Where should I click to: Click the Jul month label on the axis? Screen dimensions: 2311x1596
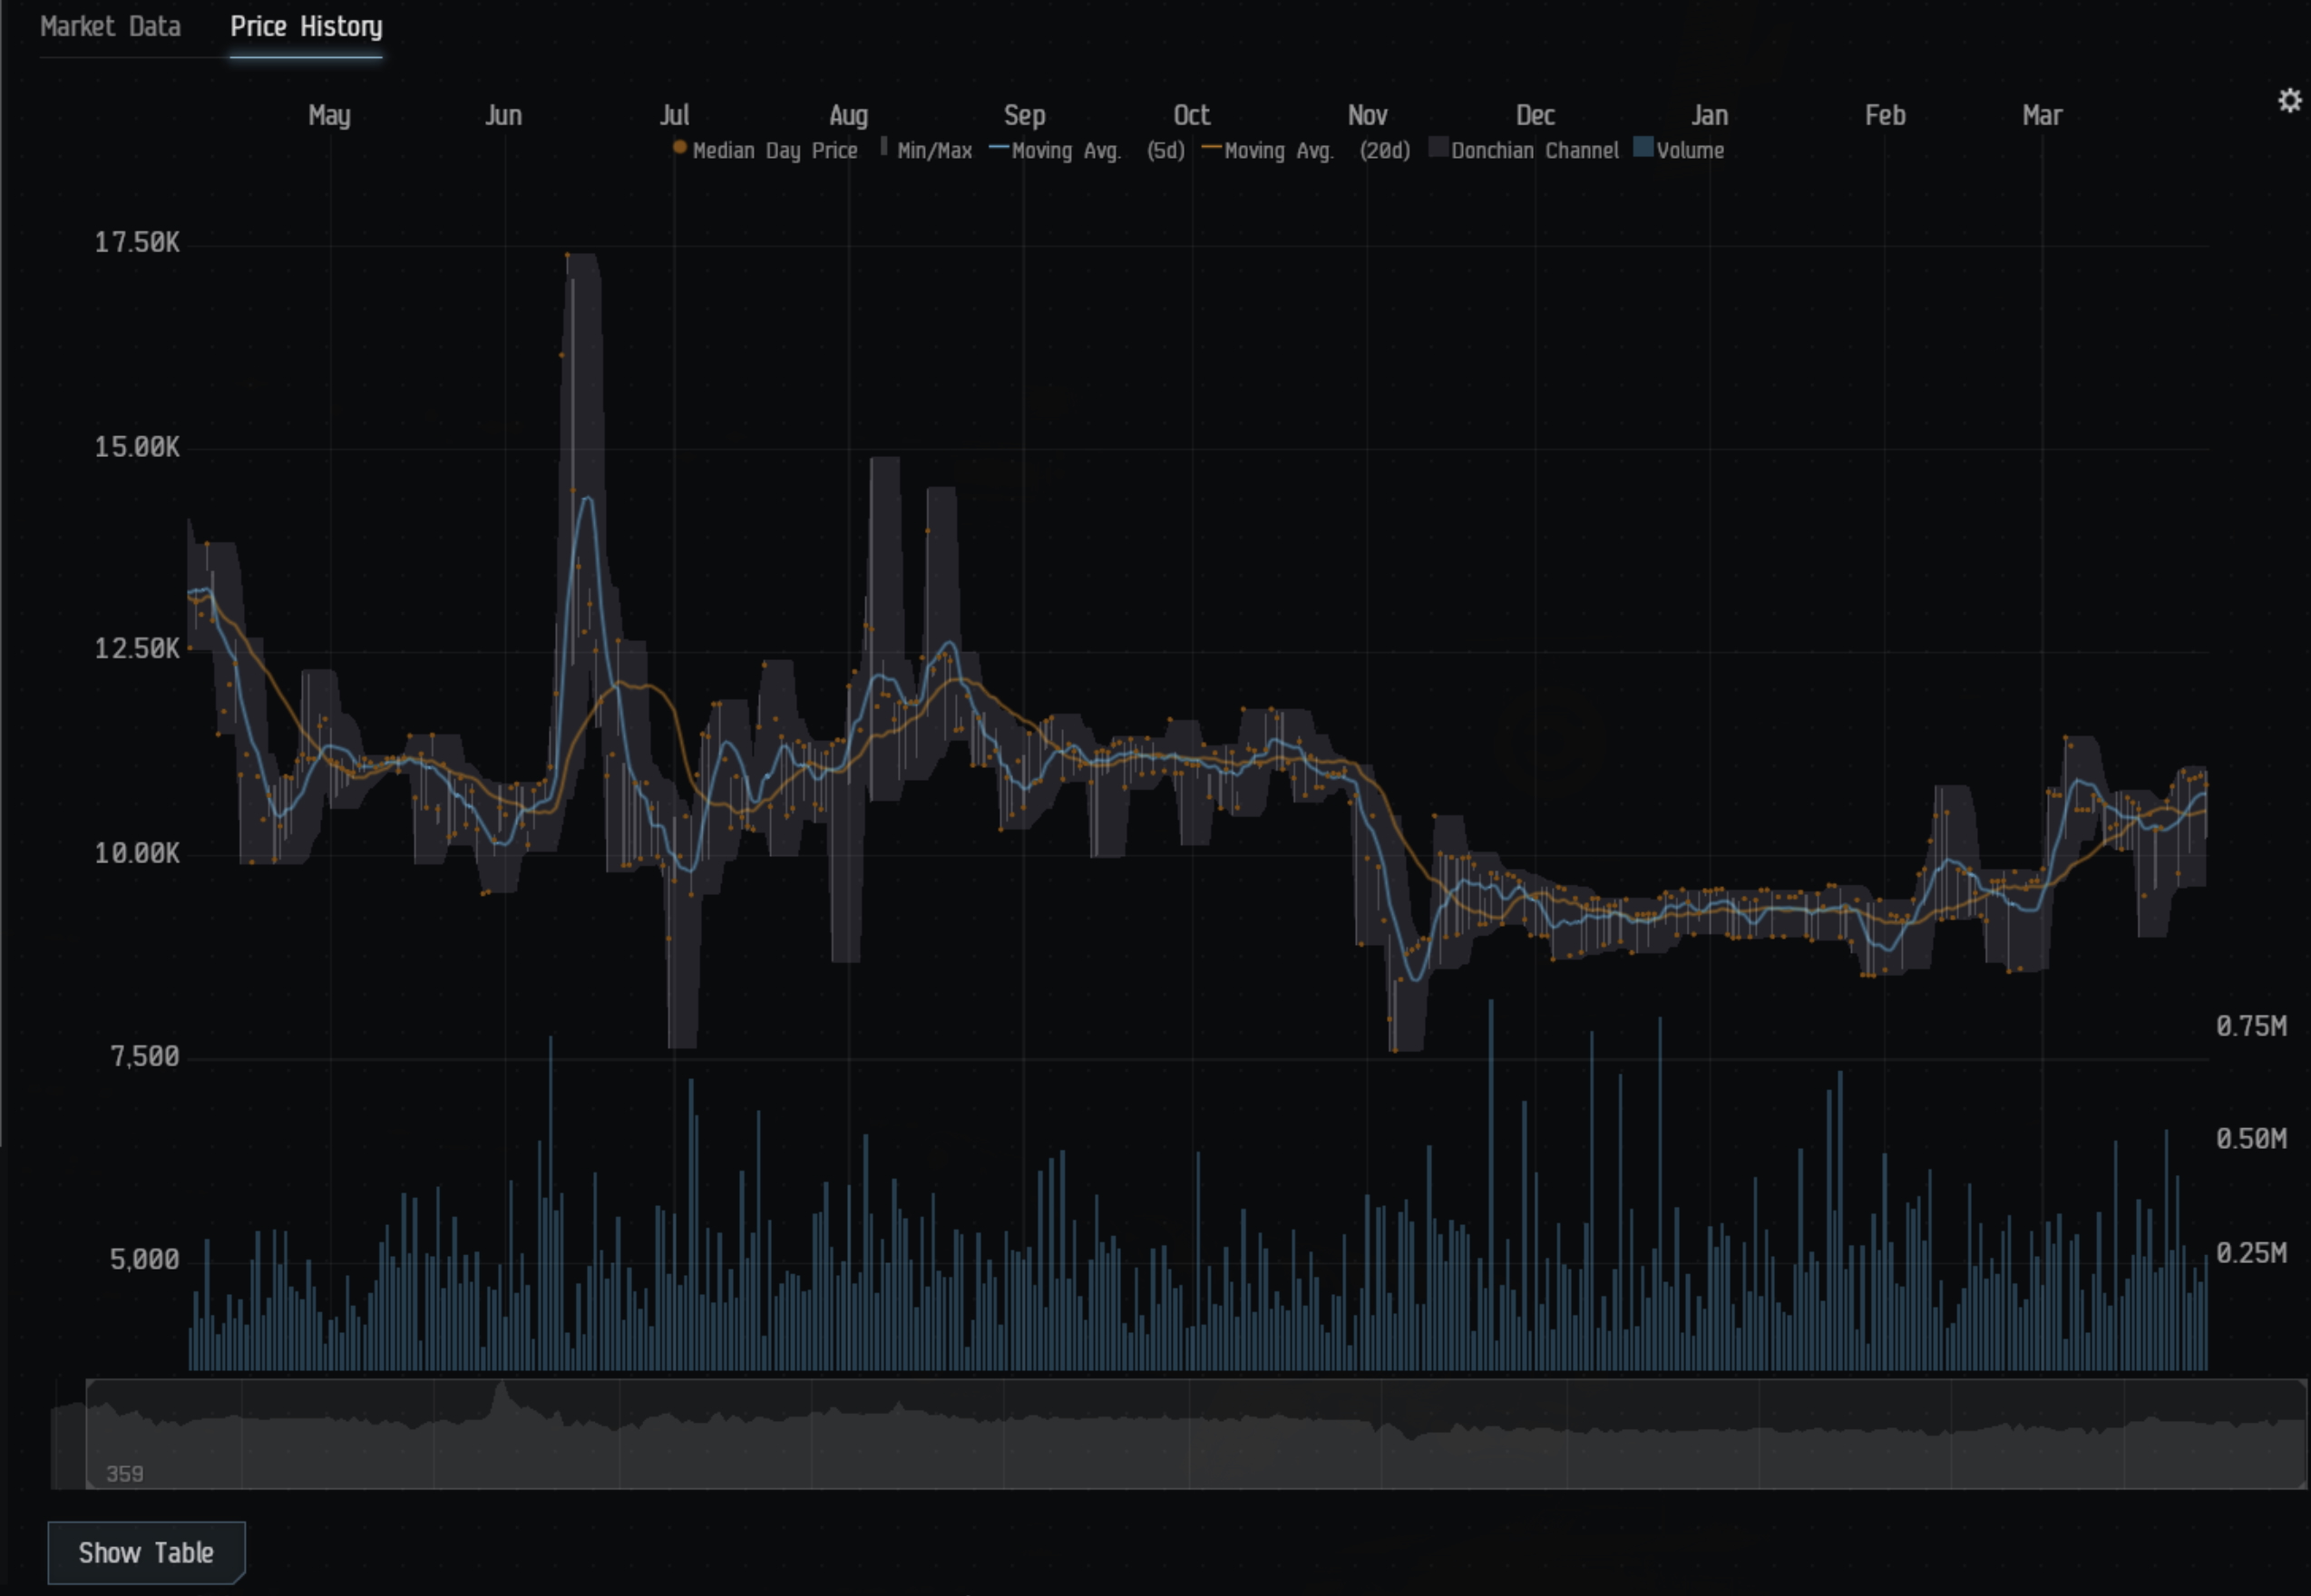click(674, 116)
